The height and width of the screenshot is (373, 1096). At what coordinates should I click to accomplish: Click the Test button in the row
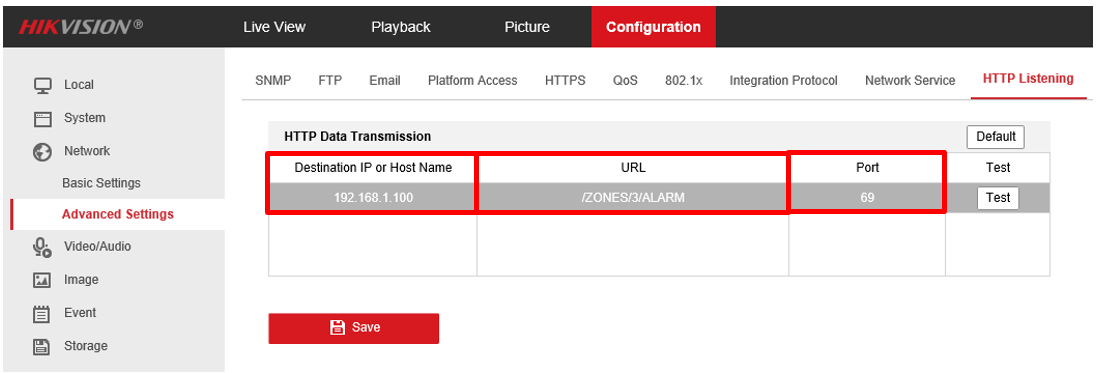point(998,198)
